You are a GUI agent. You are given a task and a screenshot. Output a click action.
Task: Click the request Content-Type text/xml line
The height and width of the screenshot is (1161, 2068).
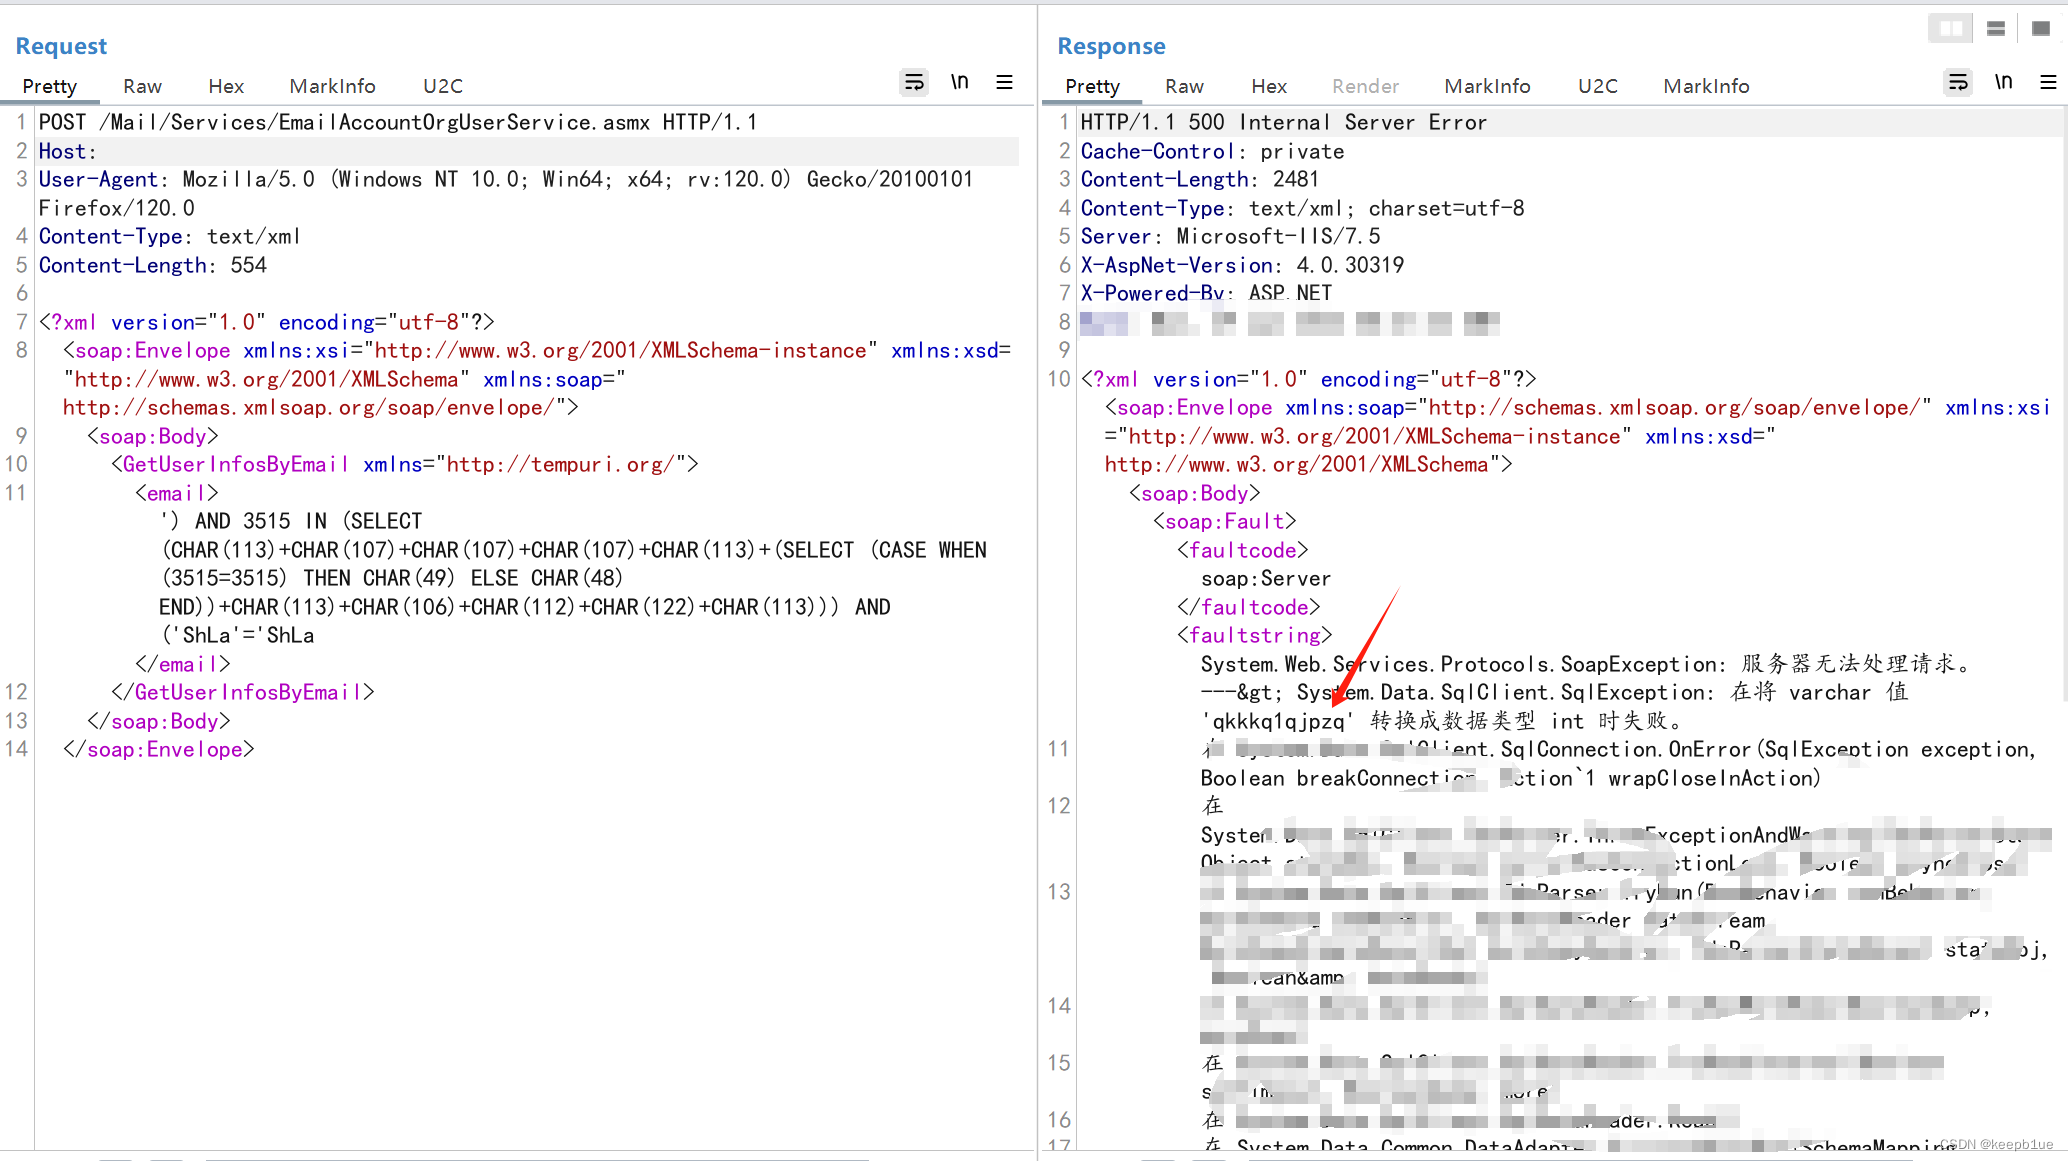coord(170,237)
